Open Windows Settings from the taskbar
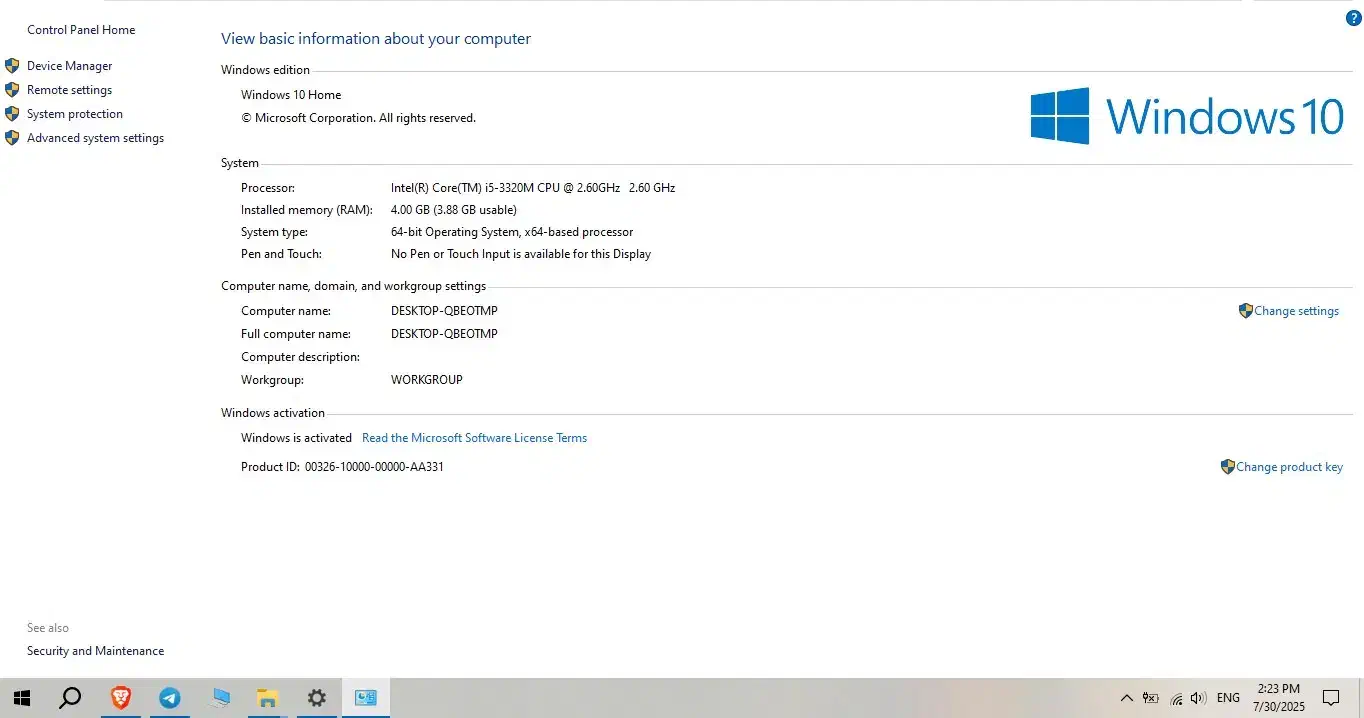 [x=315, y=697]
